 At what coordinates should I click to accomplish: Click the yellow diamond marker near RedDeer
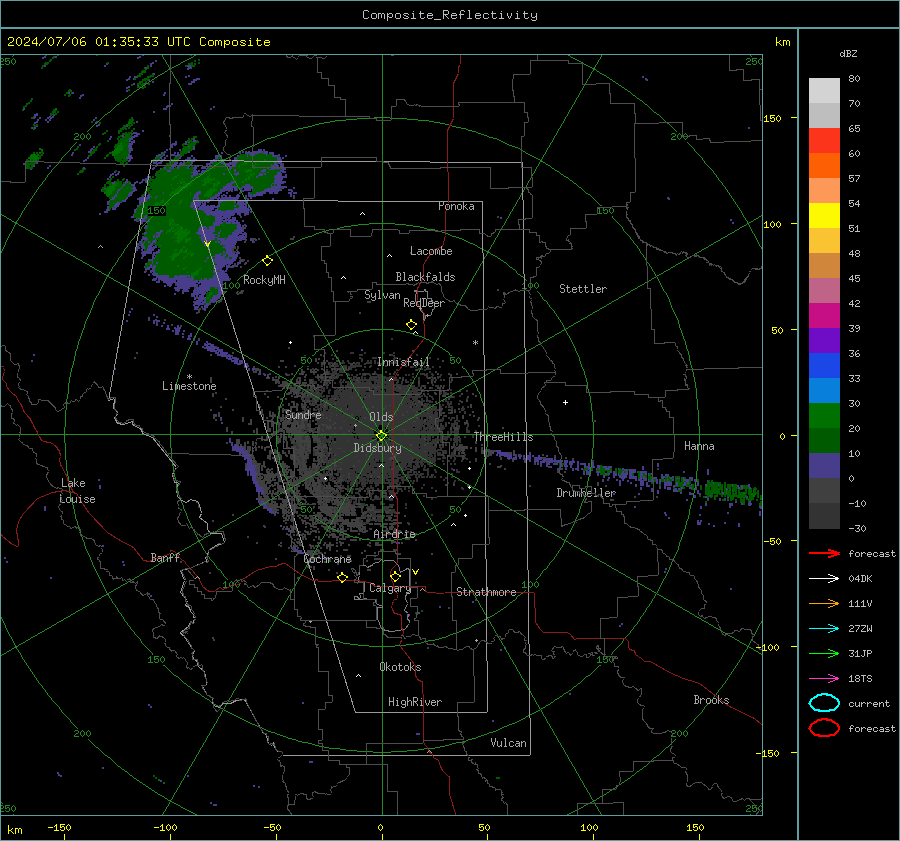coord(411,325)
